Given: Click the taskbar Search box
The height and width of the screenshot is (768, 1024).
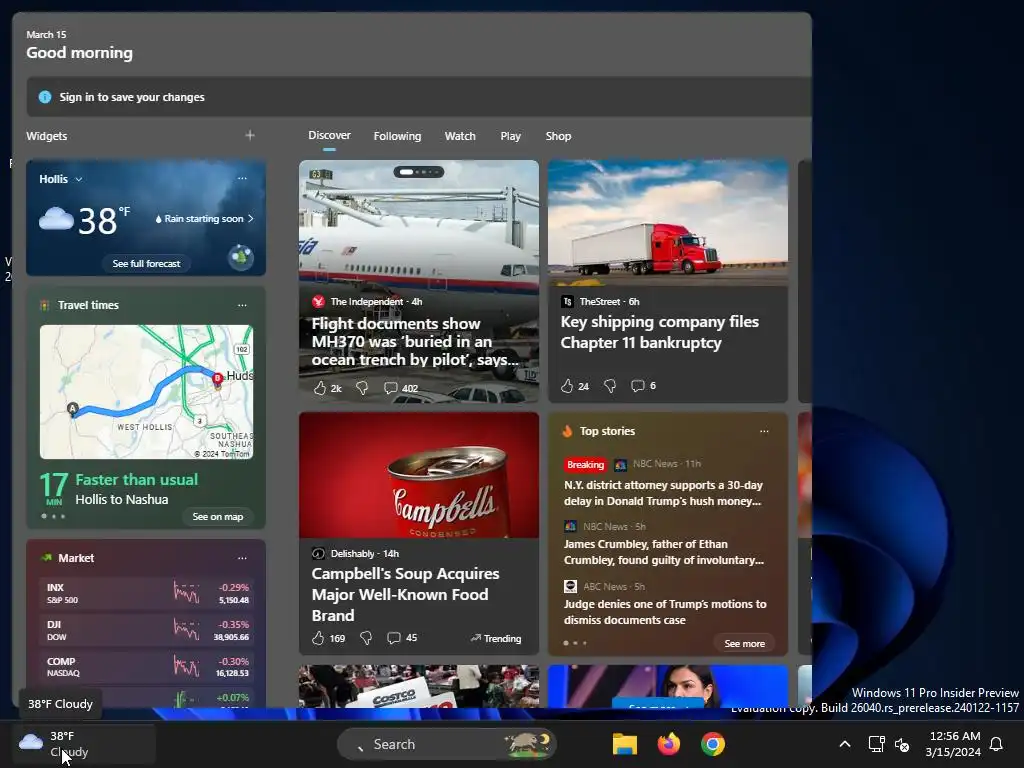Looking at the screenshot, I should 447,744.
